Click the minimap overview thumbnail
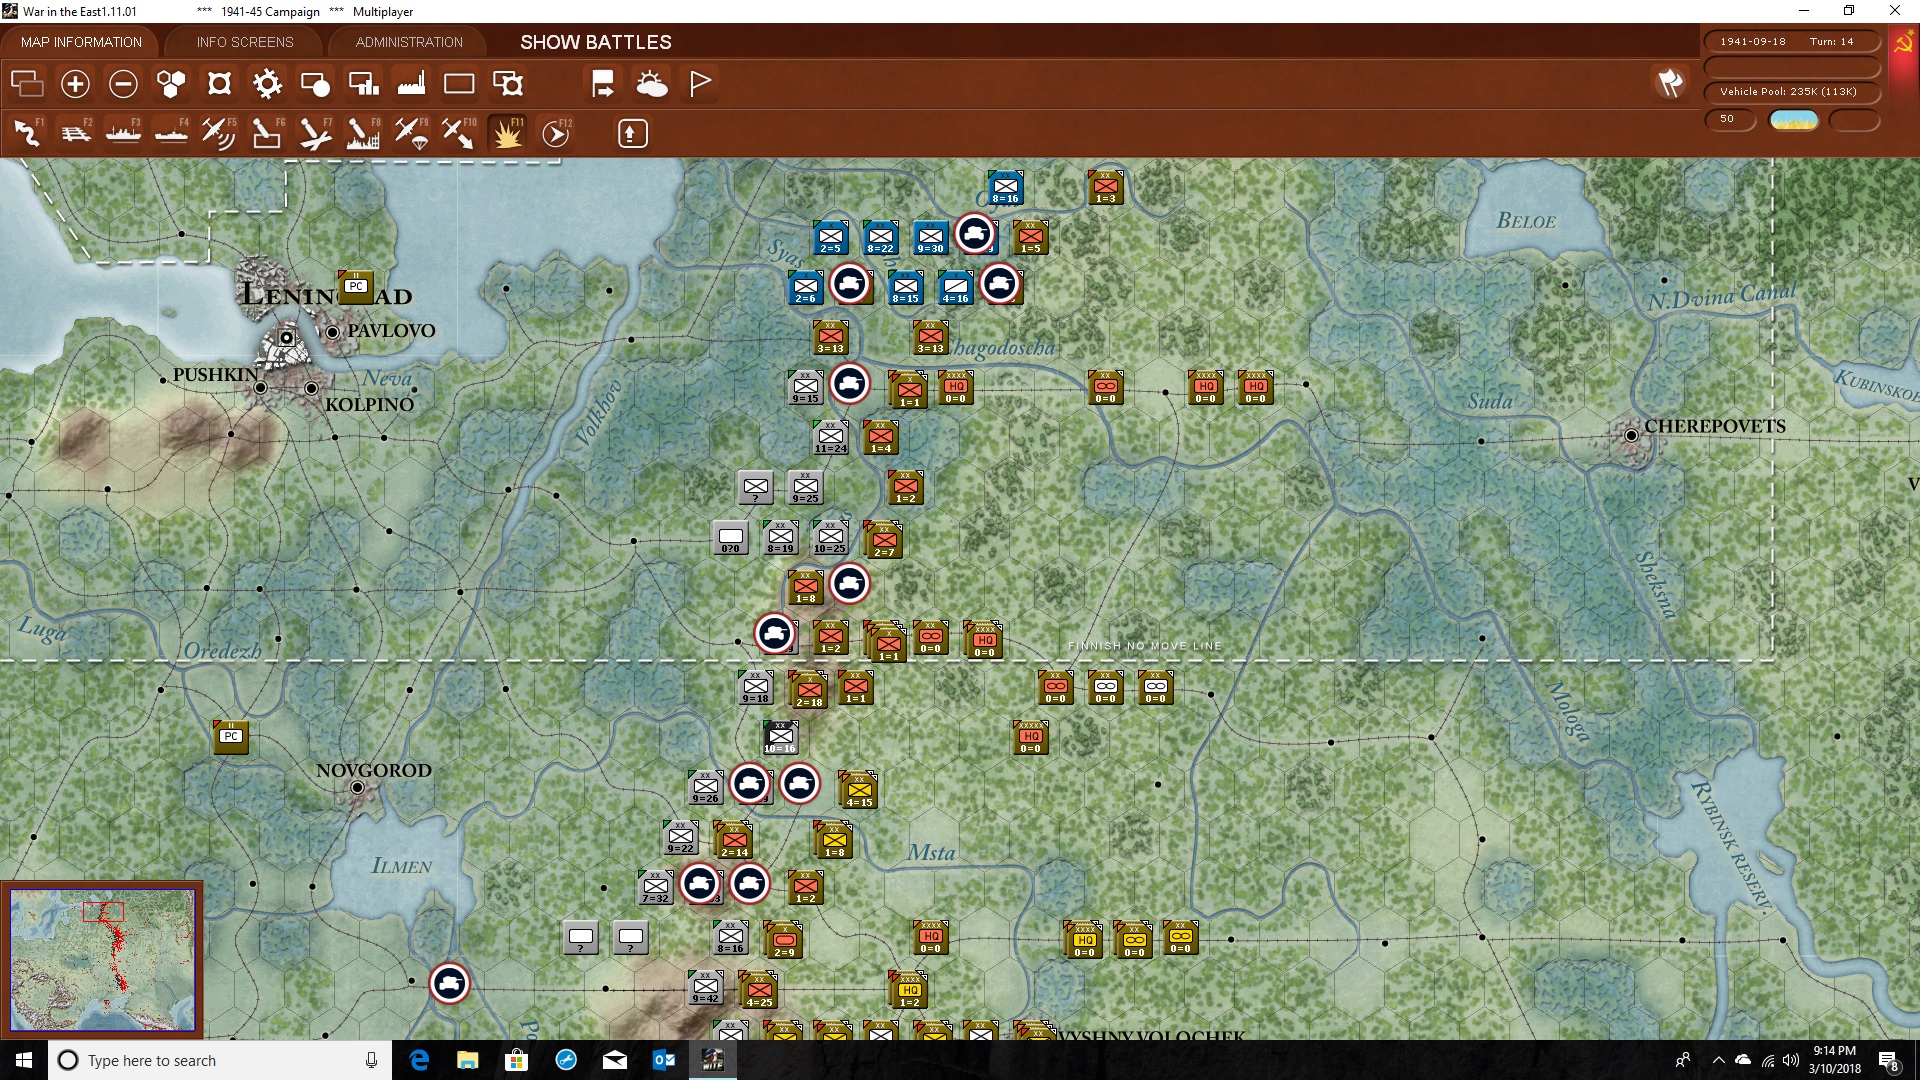1920x1080 pixels. coord(103,960)
